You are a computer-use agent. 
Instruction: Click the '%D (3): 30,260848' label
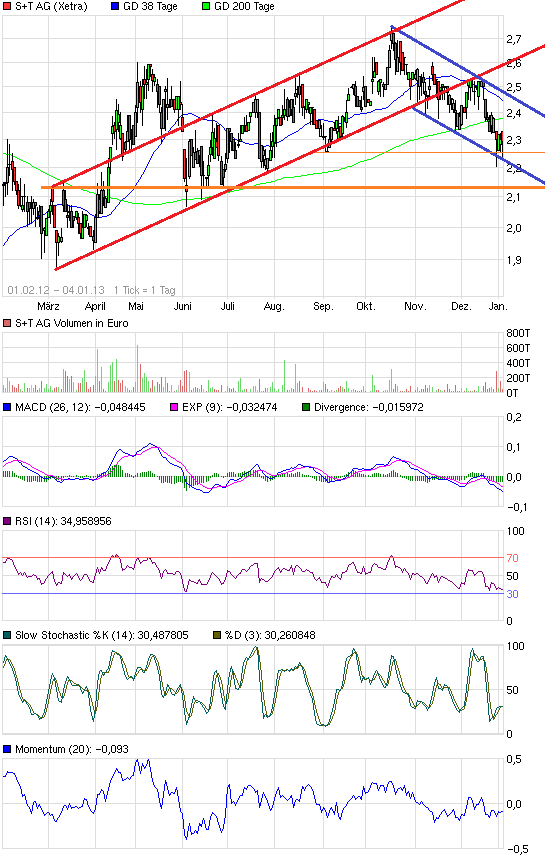(270, 635)
